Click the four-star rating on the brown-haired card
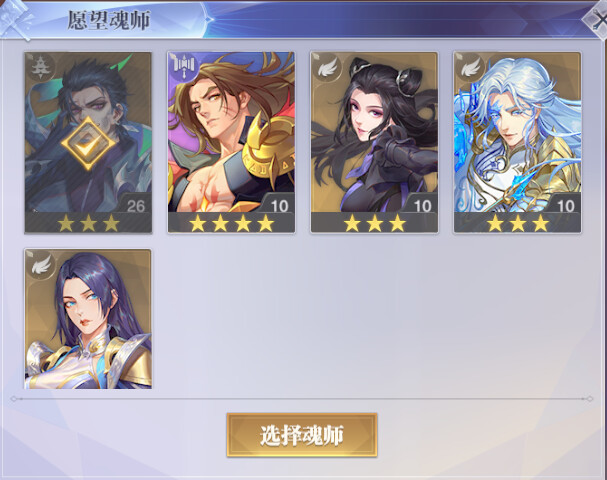This screenshot has width=607, height=480. coord(231,223)
